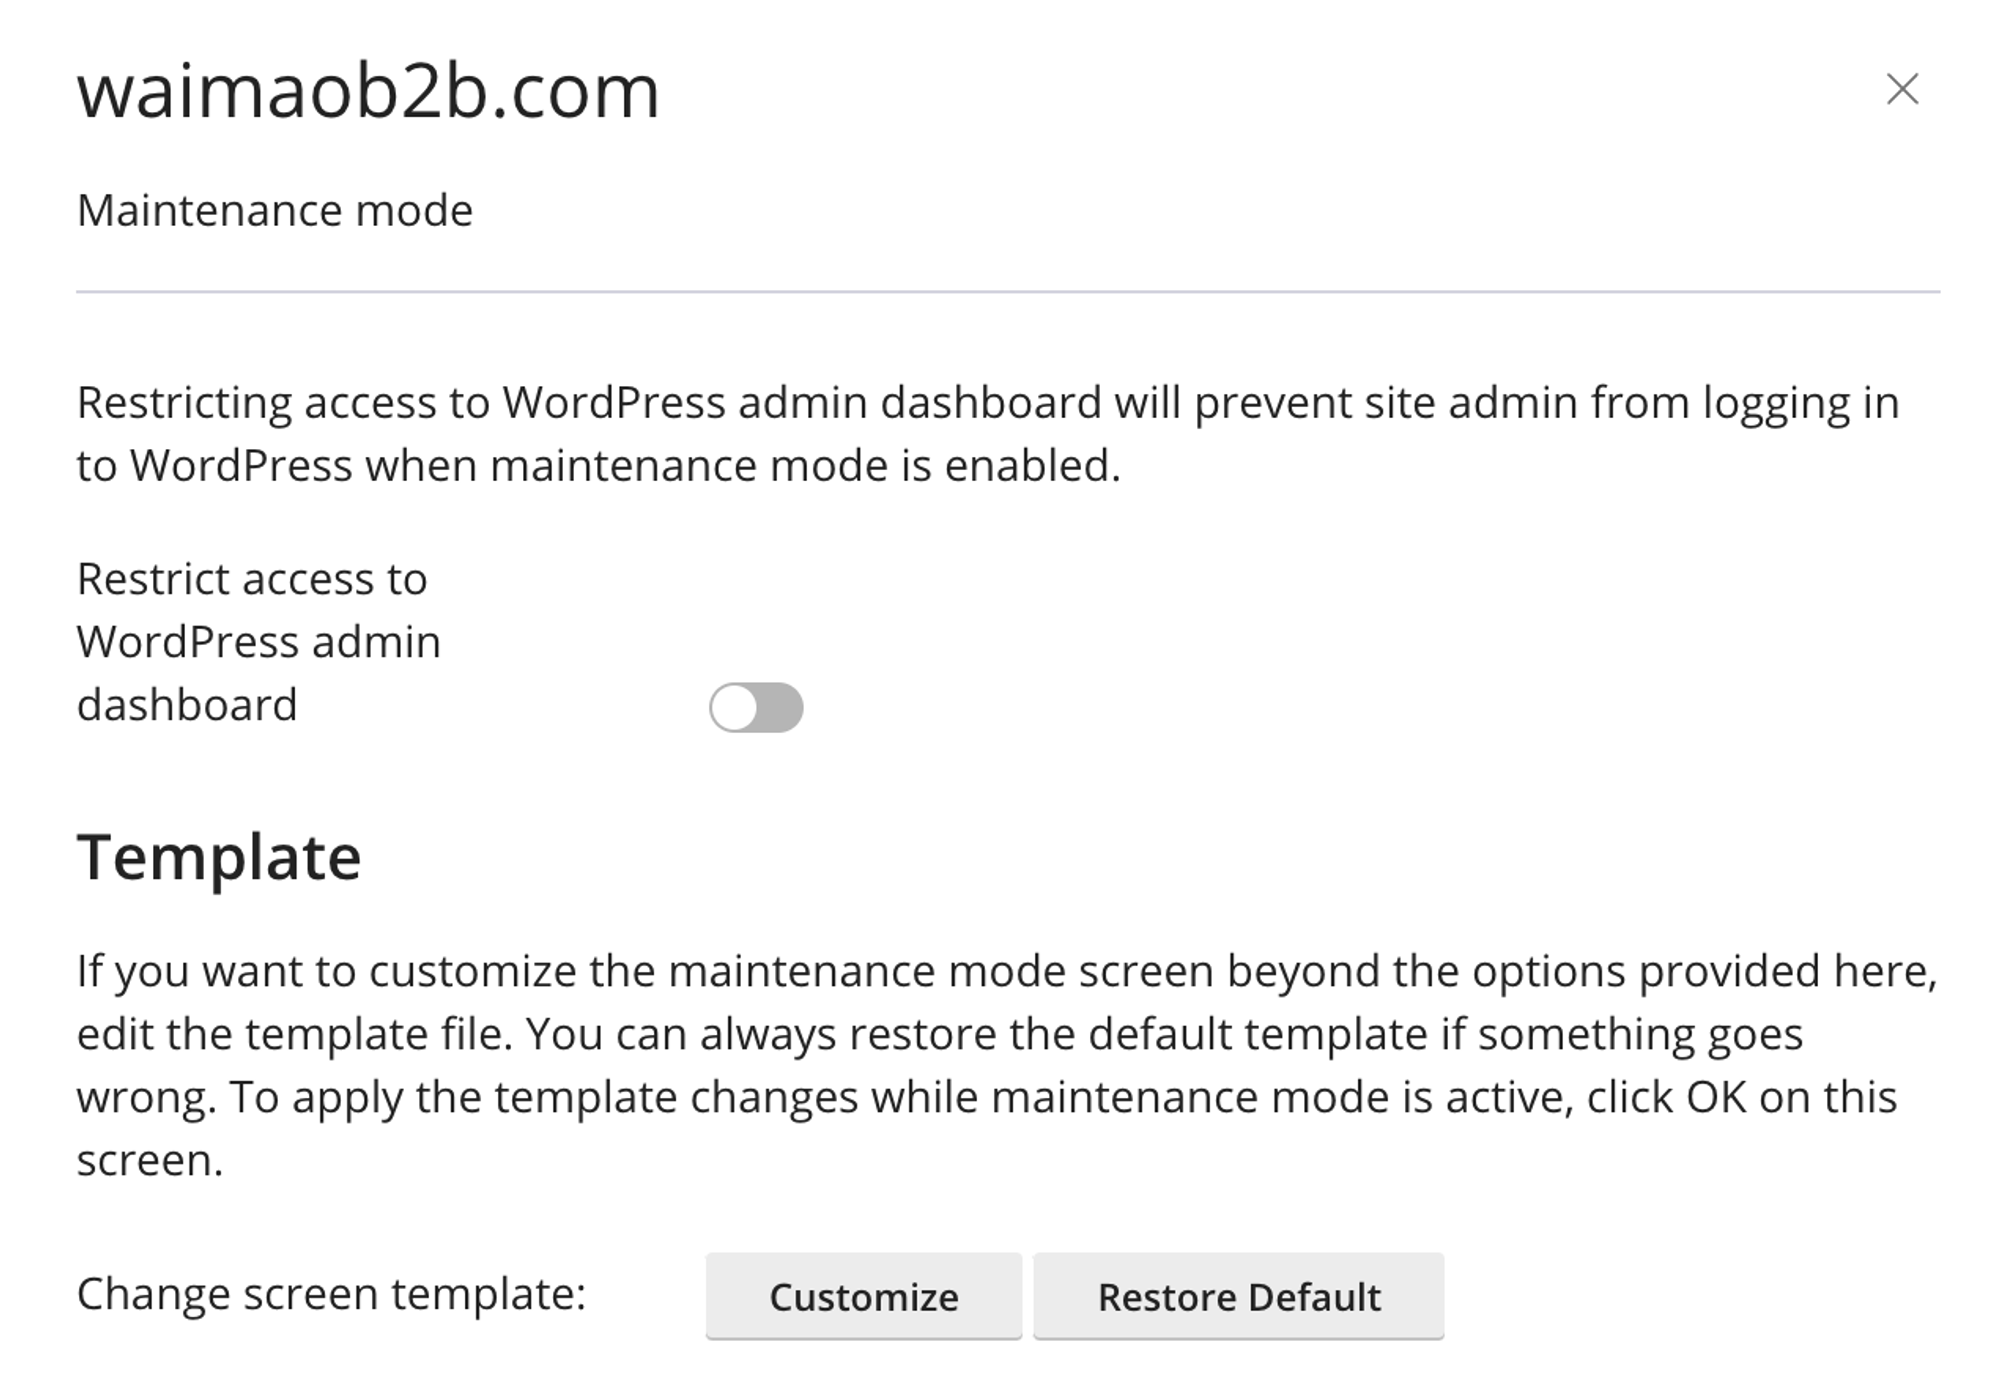Click the Maintenance mode label

[x=277, y=209]
